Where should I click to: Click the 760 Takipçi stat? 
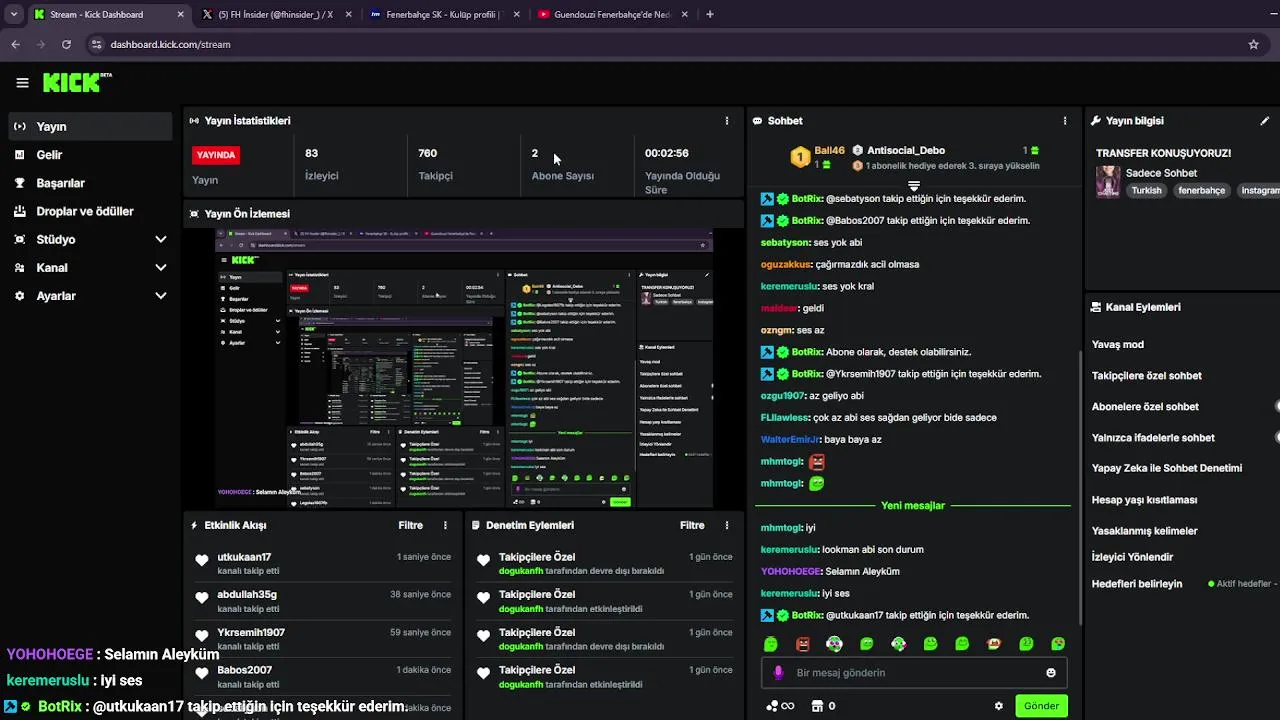tap(436, 164)
